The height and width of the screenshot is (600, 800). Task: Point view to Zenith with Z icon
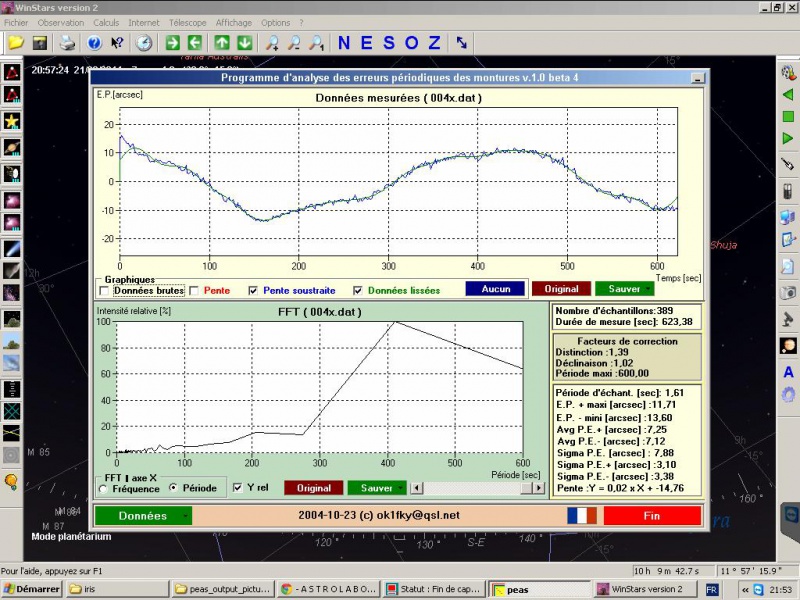pyautogui.click(x=434, y=43)
